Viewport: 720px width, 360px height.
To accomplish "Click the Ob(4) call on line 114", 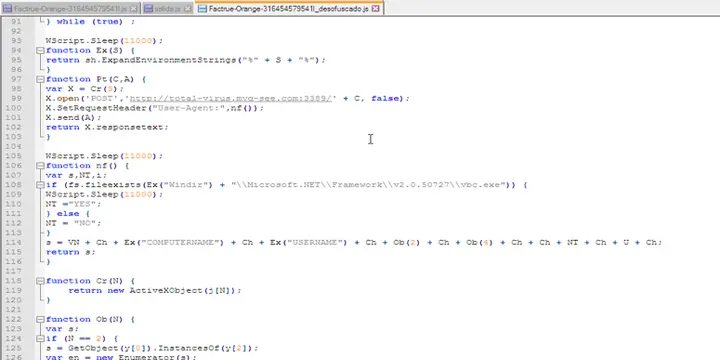I will coord(479,242).
